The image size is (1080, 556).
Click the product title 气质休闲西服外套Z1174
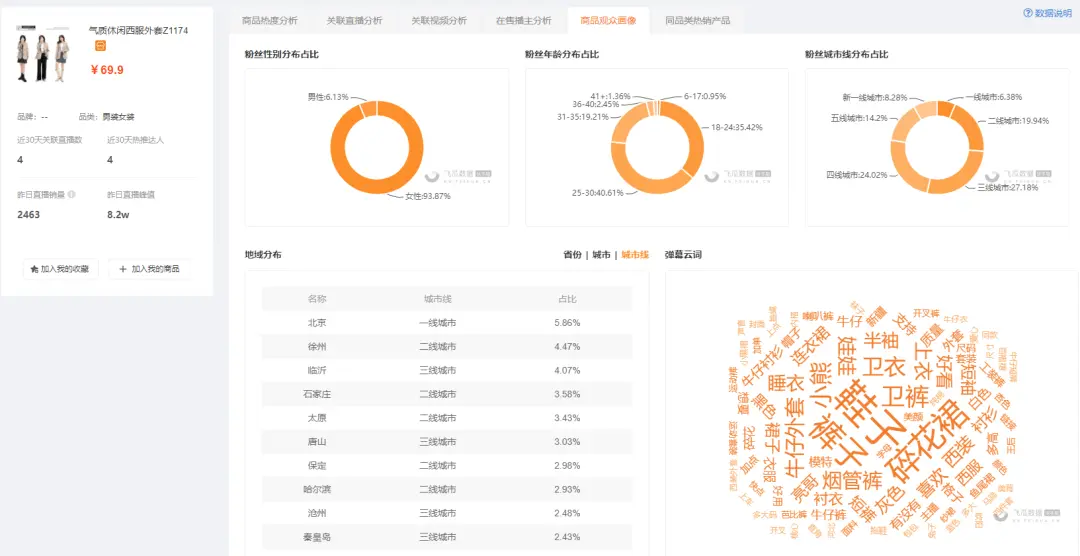click(138, 30)
